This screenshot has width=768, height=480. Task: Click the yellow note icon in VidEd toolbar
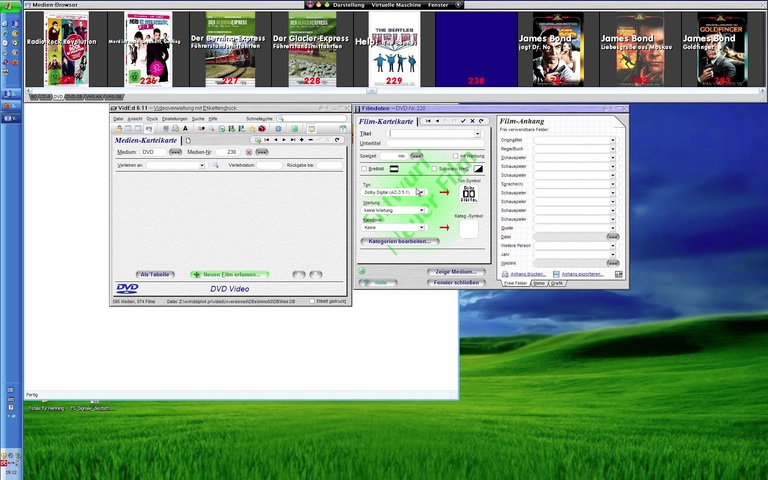point(312,129)
